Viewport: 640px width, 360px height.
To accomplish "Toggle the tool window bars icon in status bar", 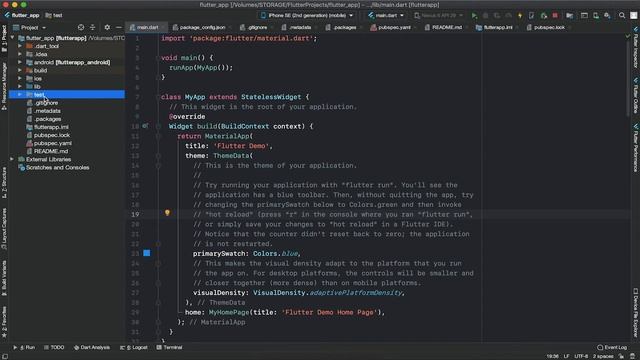I will (4, 356).
